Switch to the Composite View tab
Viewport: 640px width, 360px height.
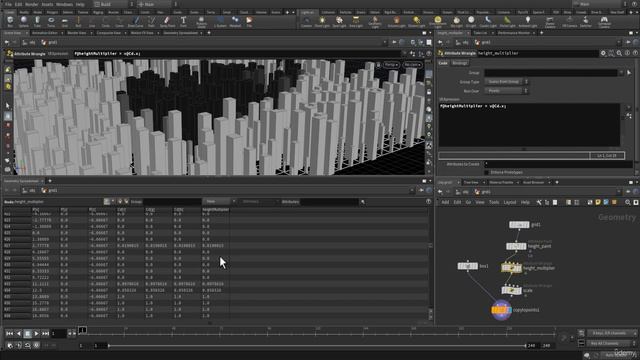109,33
